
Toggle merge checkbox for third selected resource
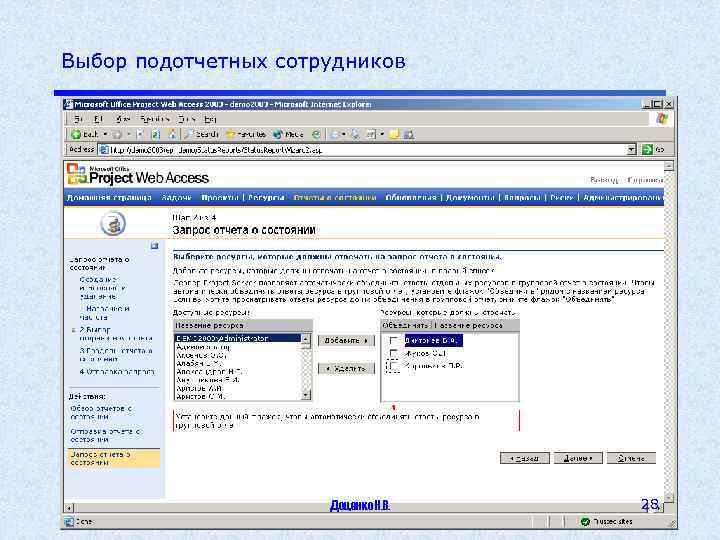tap(394, 366)
